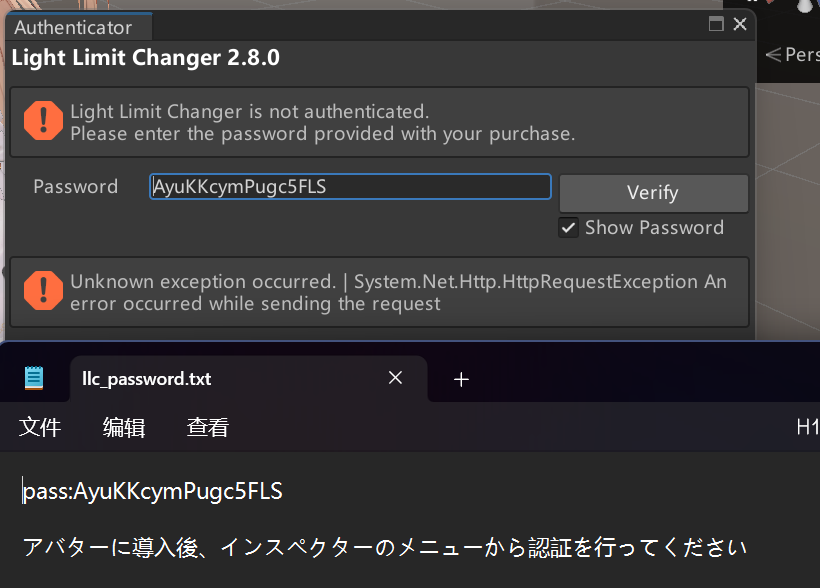Click the orange not-authenticated warning icon

[43, 121]
